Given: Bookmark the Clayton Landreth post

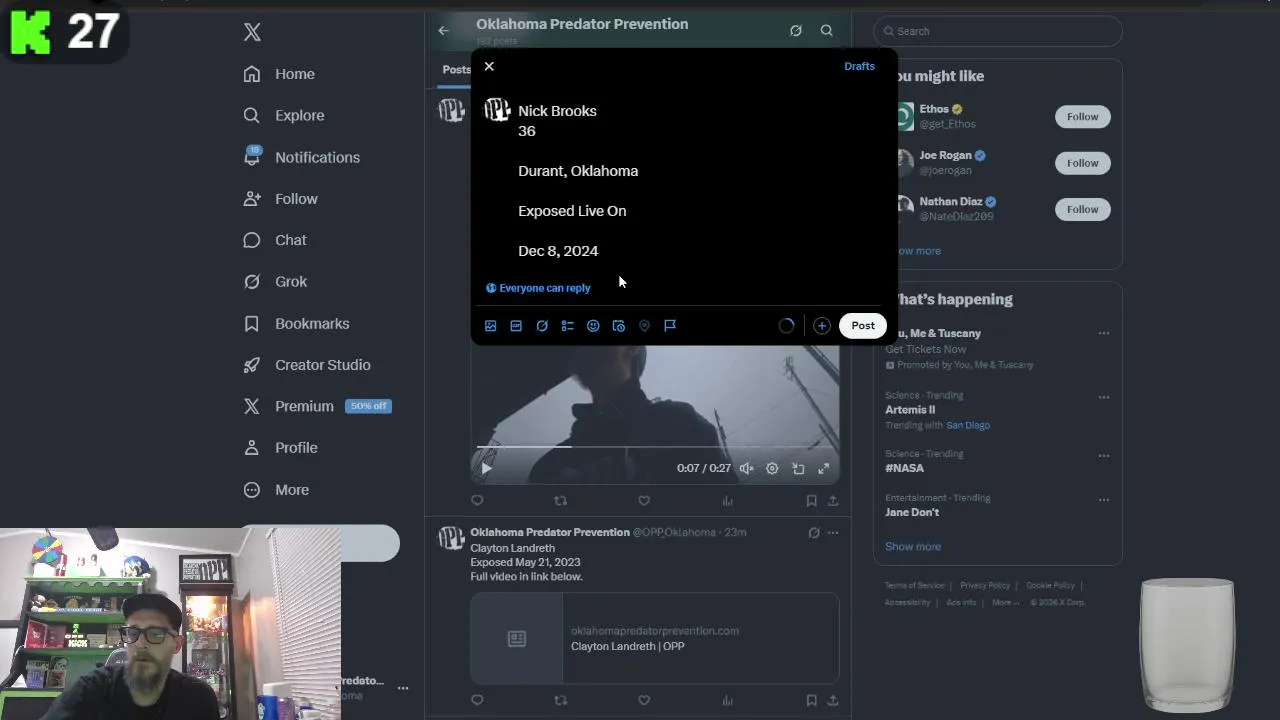Looking at the screenshot, I should pos(811,700).
